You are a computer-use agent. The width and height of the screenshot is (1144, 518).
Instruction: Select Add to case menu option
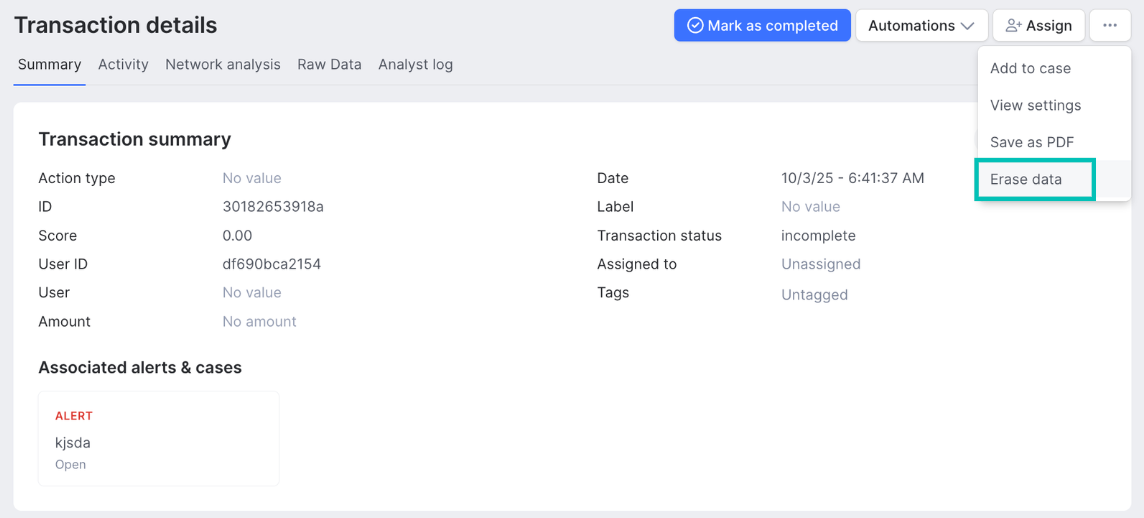pyautogui.click(x=1030, y=68)
